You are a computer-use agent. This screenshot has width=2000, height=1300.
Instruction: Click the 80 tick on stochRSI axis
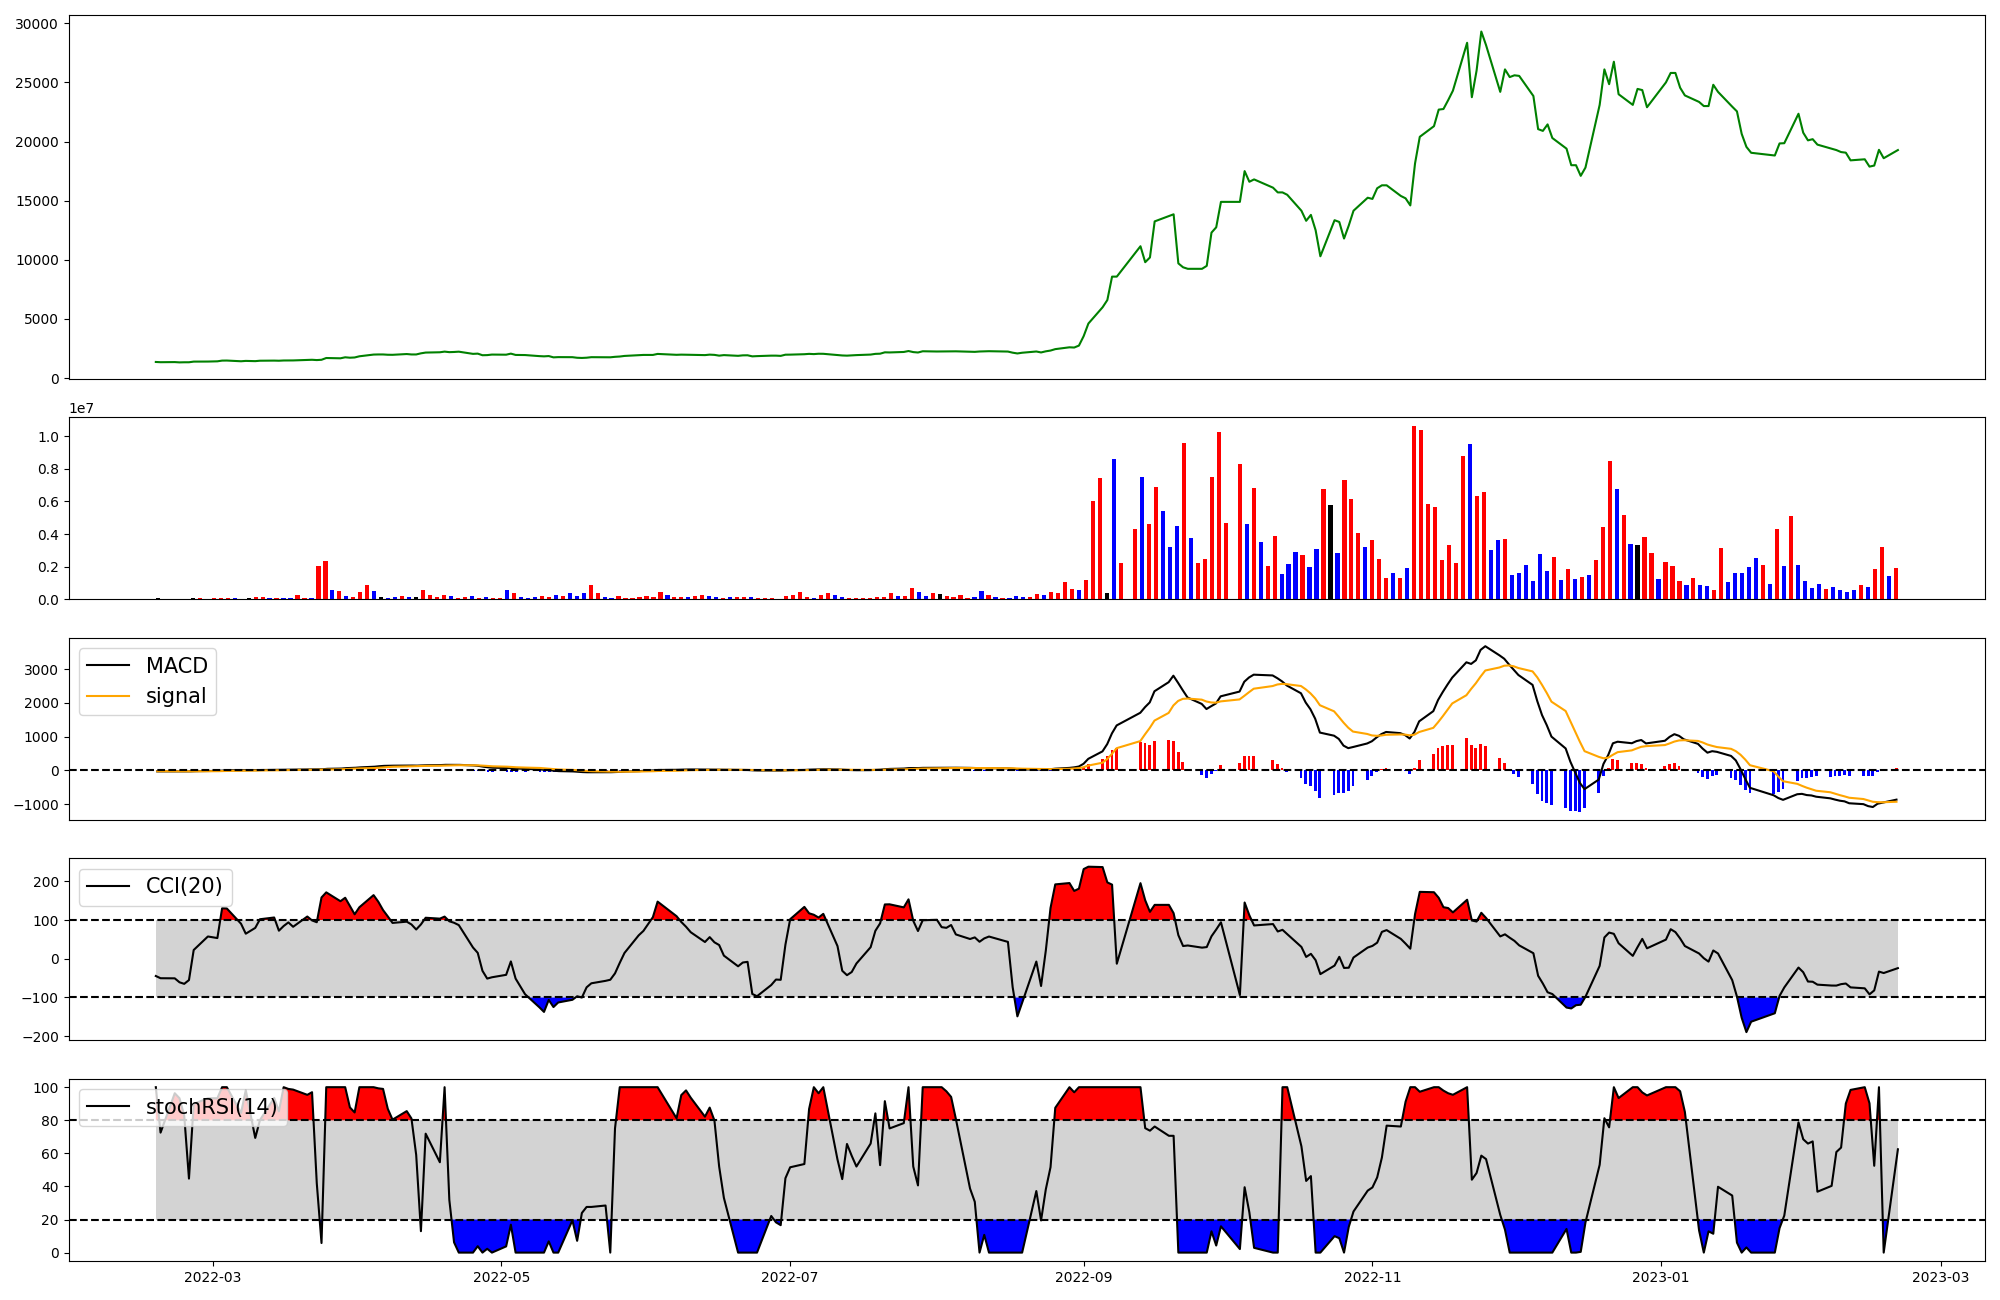[50, 1121]
